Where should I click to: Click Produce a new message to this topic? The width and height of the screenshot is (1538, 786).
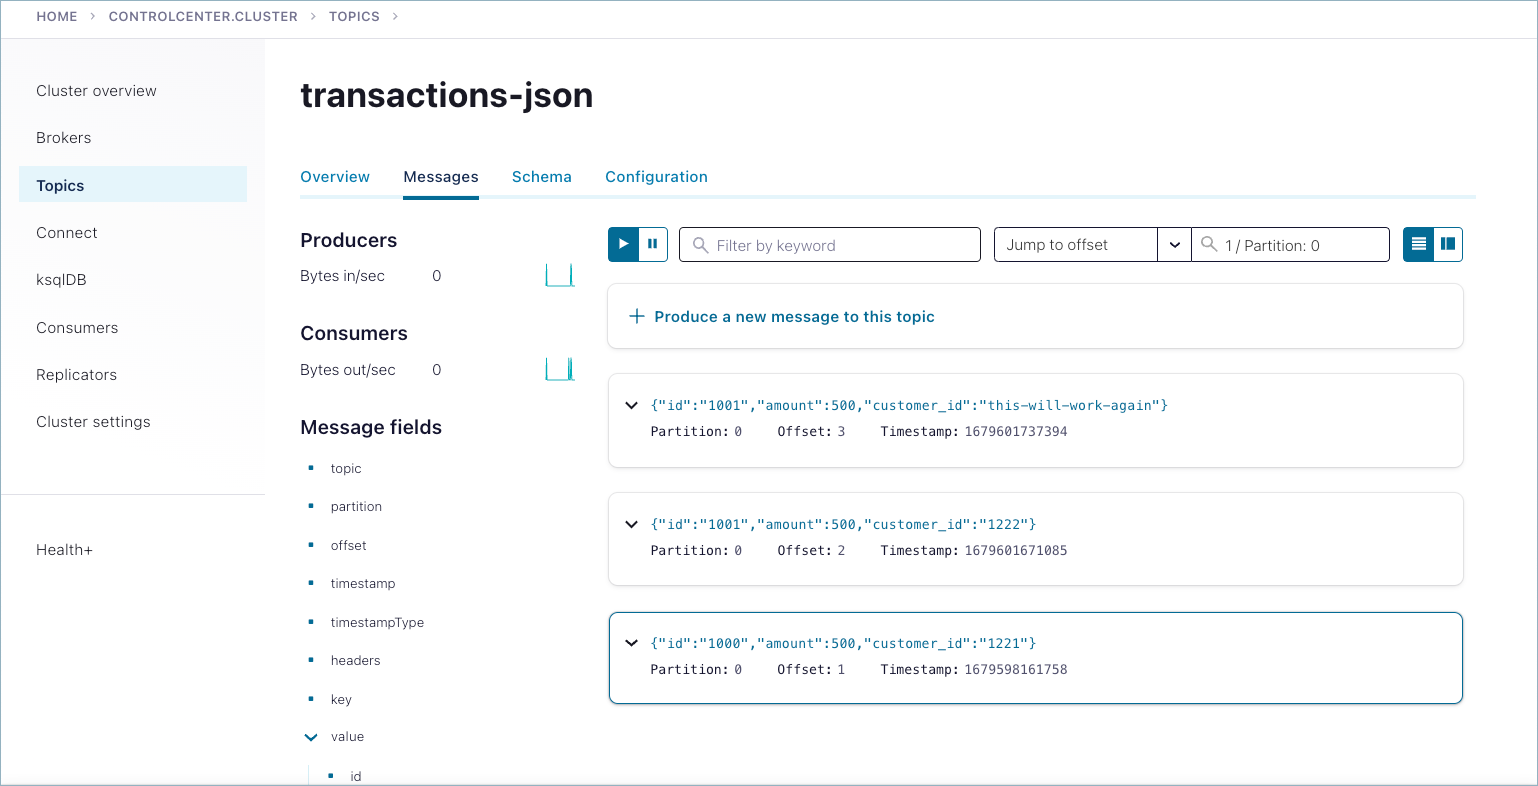pos(794,316)
